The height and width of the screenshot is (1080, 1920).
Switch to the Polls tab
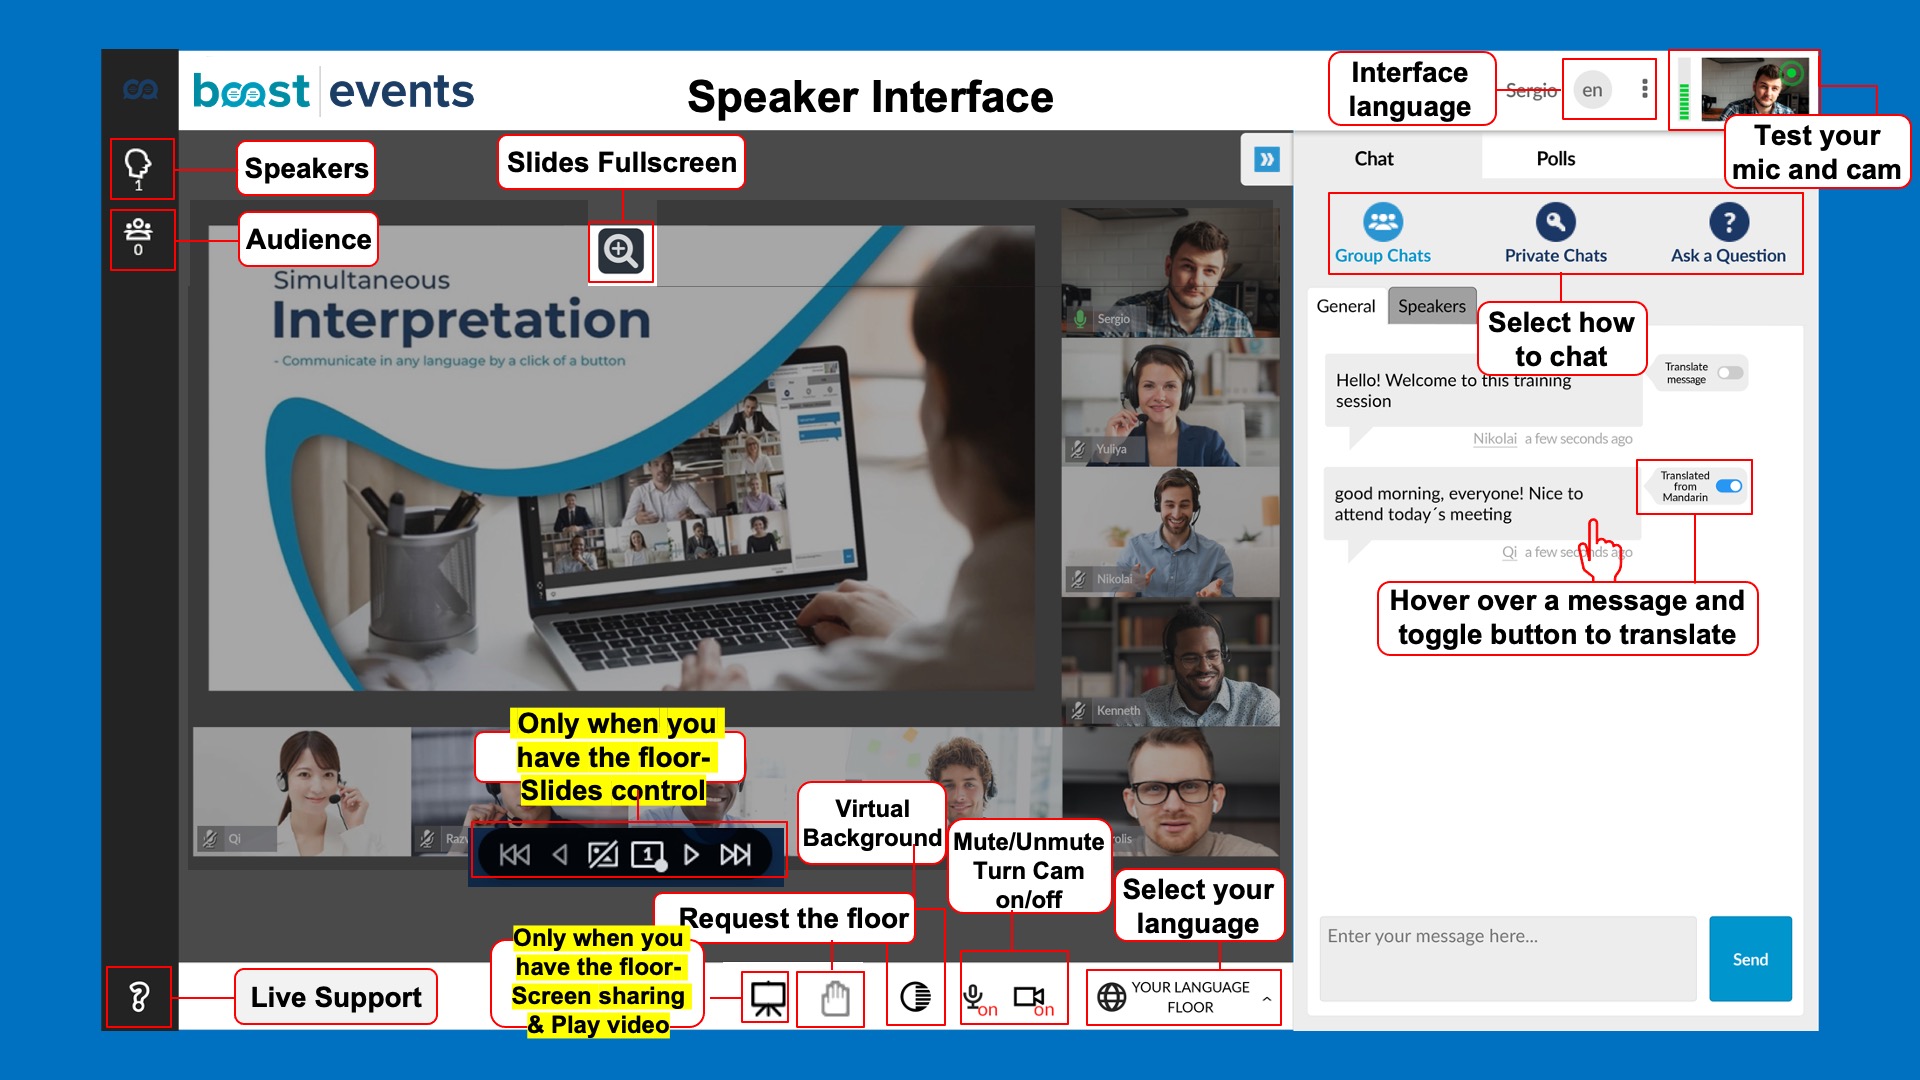click(1555, 158)
